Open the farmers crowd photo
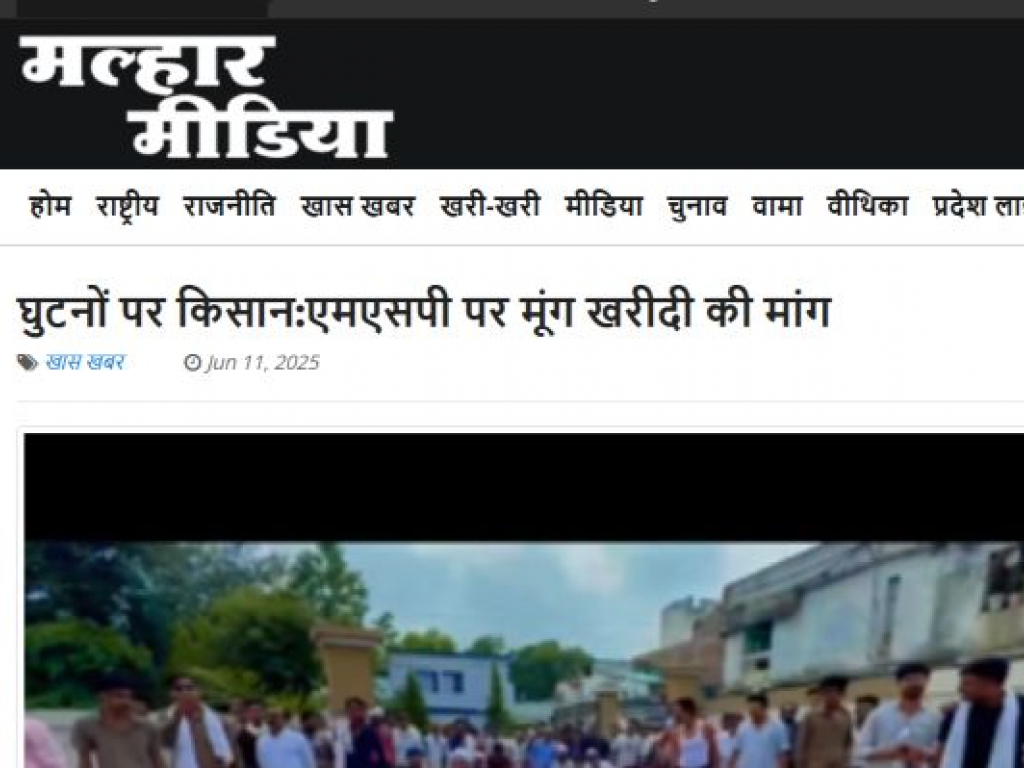1024x768 pixels. pos(524,655)
